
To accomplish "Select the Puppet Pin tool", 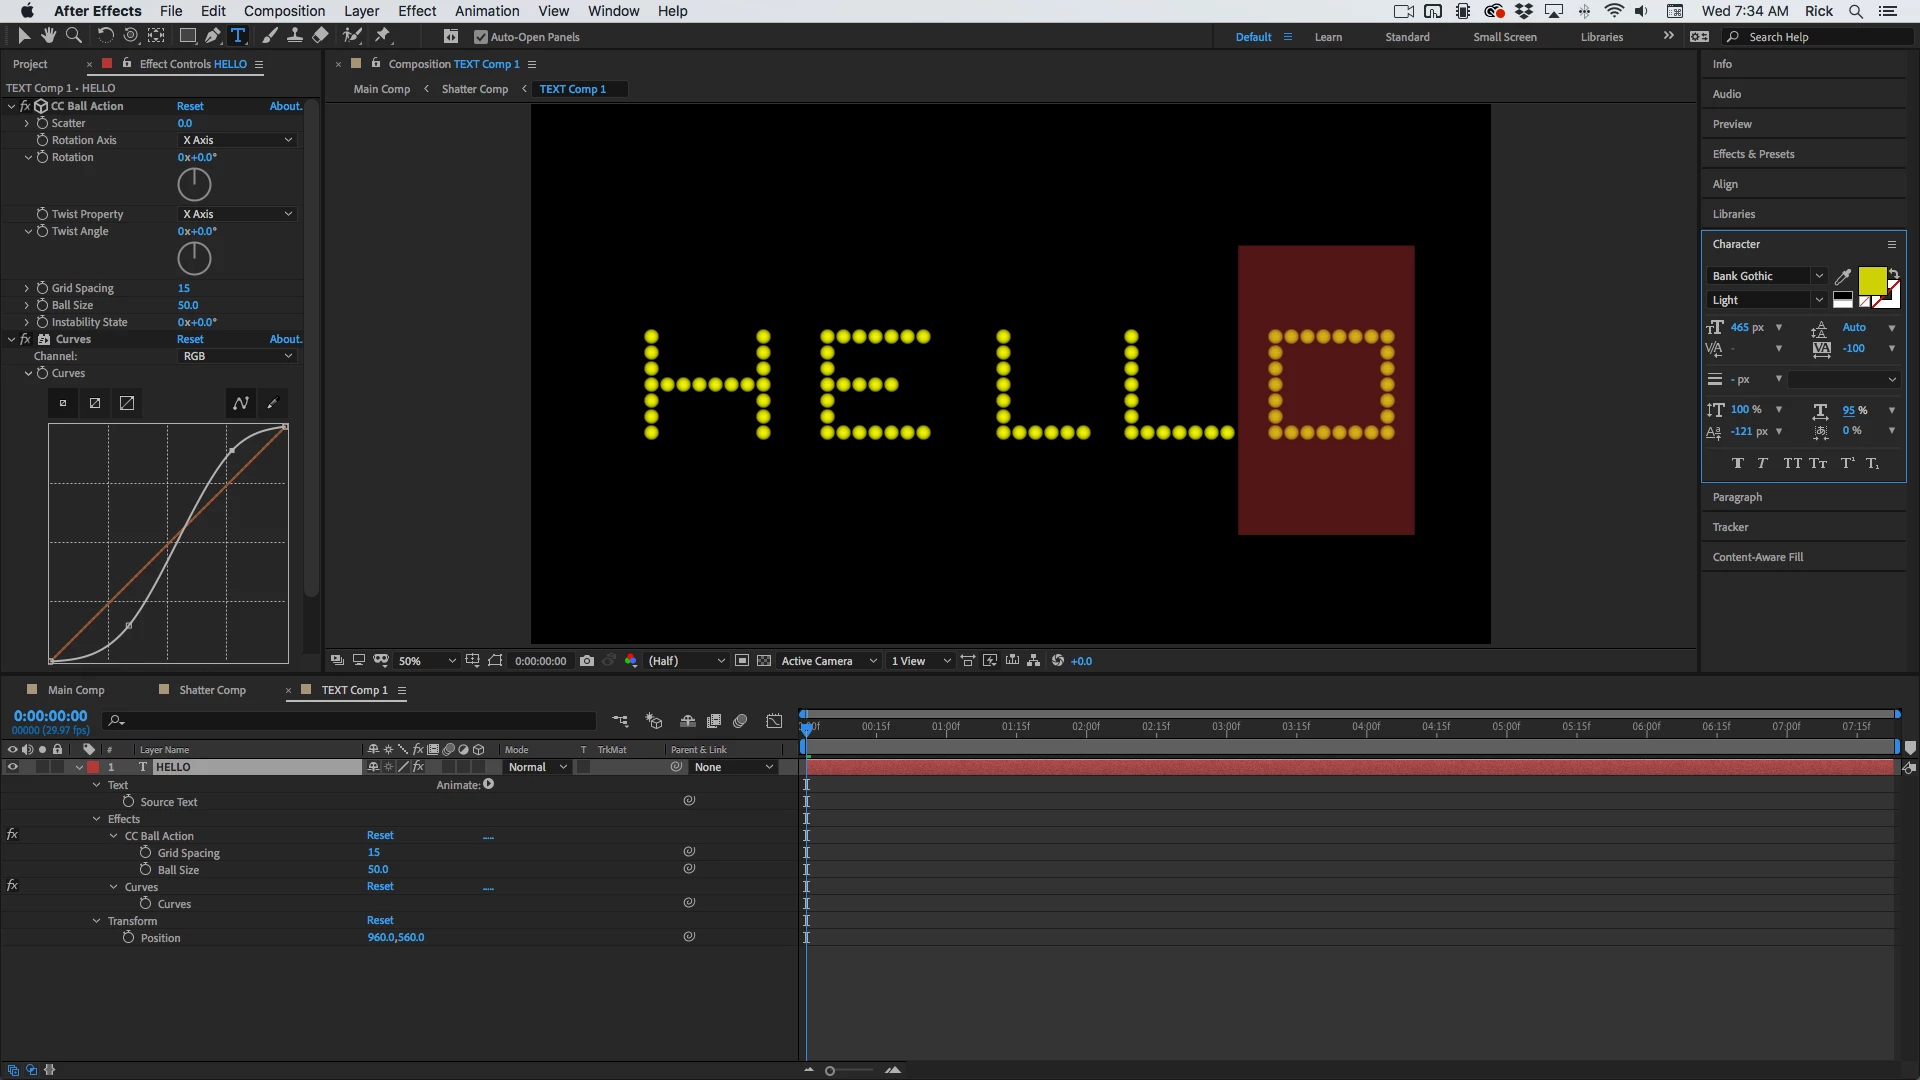I will [x=382, y=36].
